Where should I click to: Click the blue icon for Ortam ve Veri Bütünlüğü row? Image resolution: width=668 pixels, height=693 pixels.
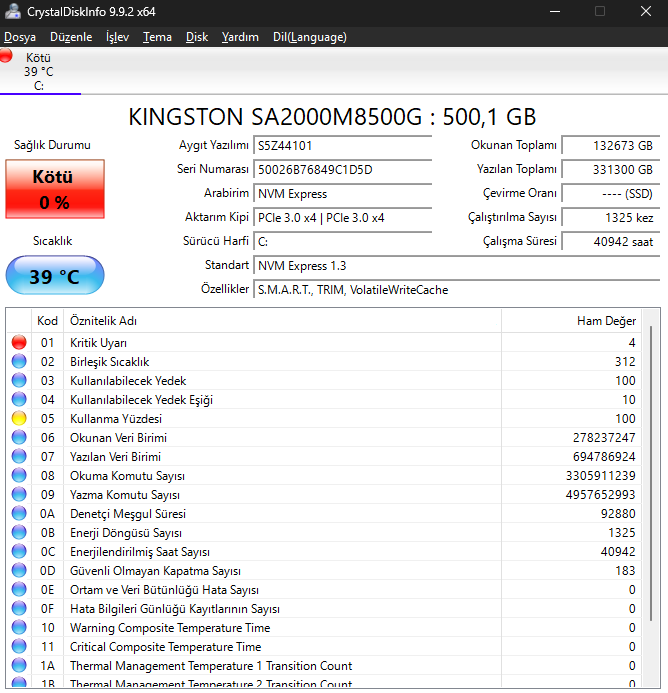[x=19, y=589]
